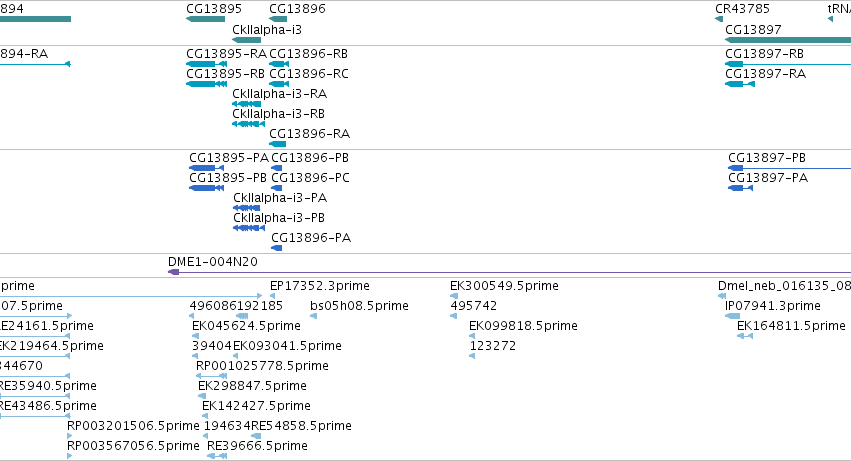The height and width of the screenshot is (461, 851).
Task: Click the CkIIalpha-i3-RA transcript glyph
Action: [x=246, y=104]
